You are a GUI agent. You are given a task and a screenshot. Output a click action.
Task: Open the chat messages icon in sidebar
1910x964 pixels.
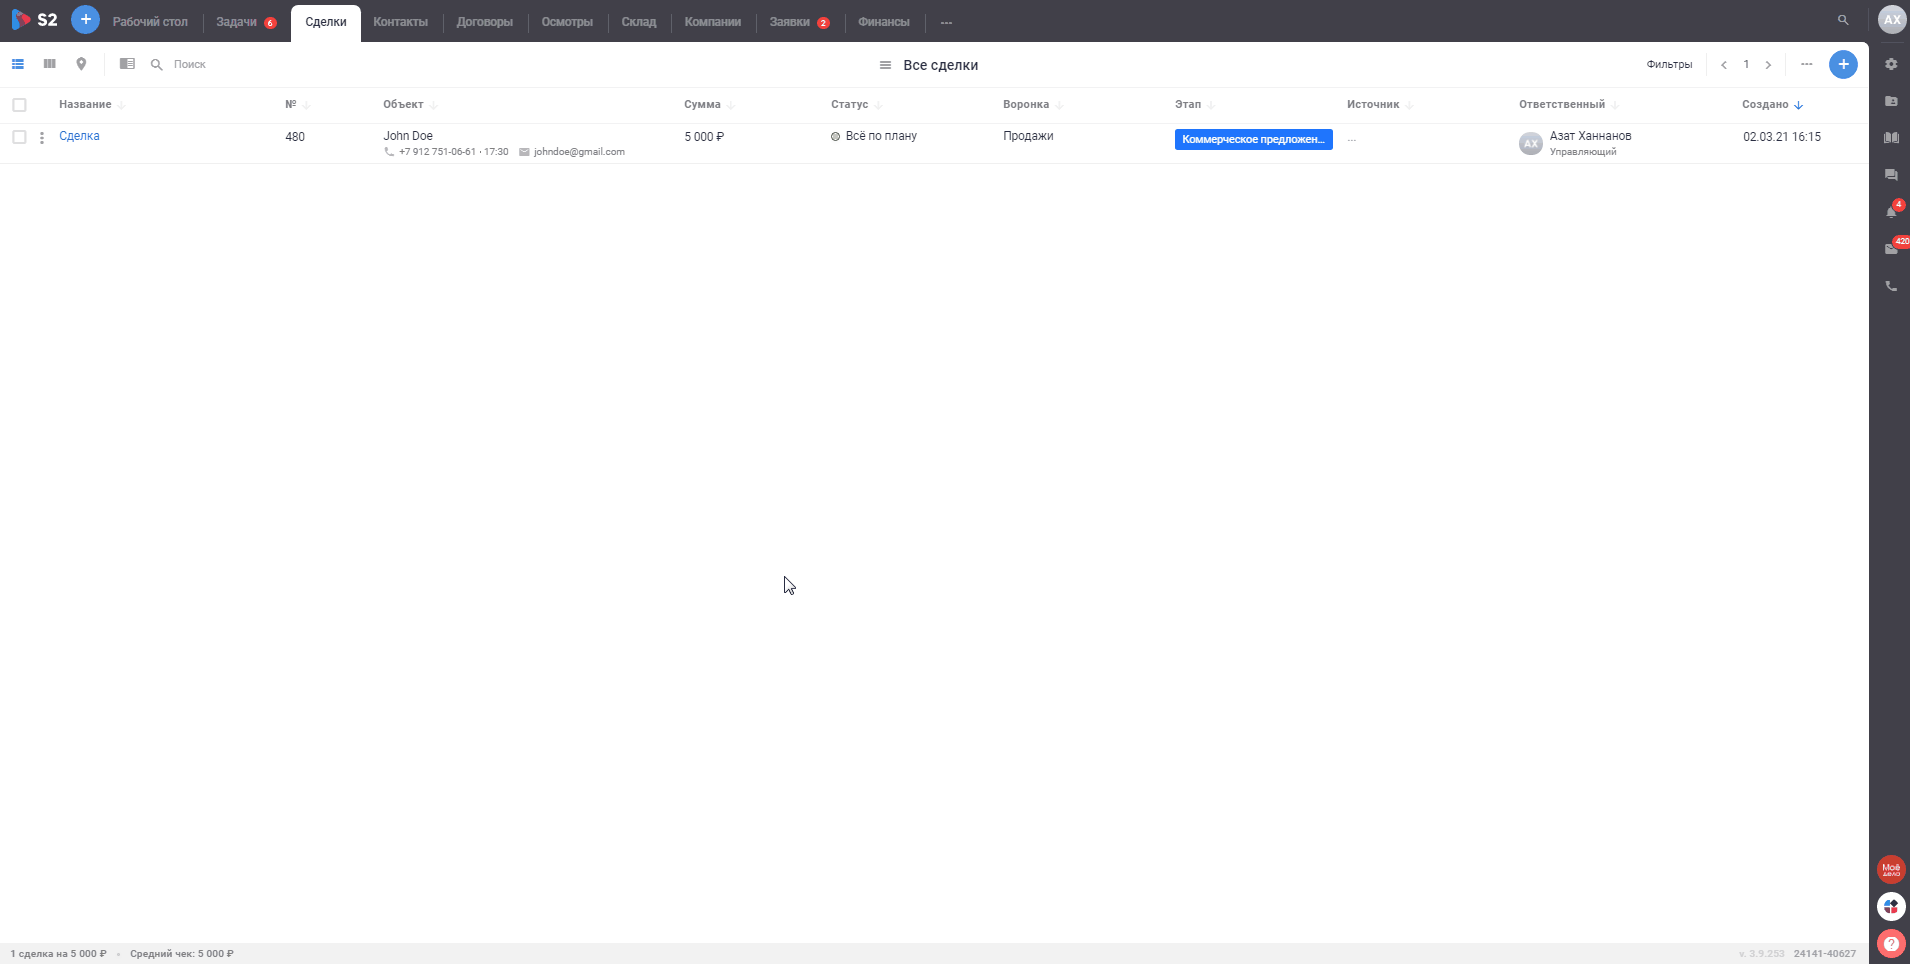click(1891, 175)
